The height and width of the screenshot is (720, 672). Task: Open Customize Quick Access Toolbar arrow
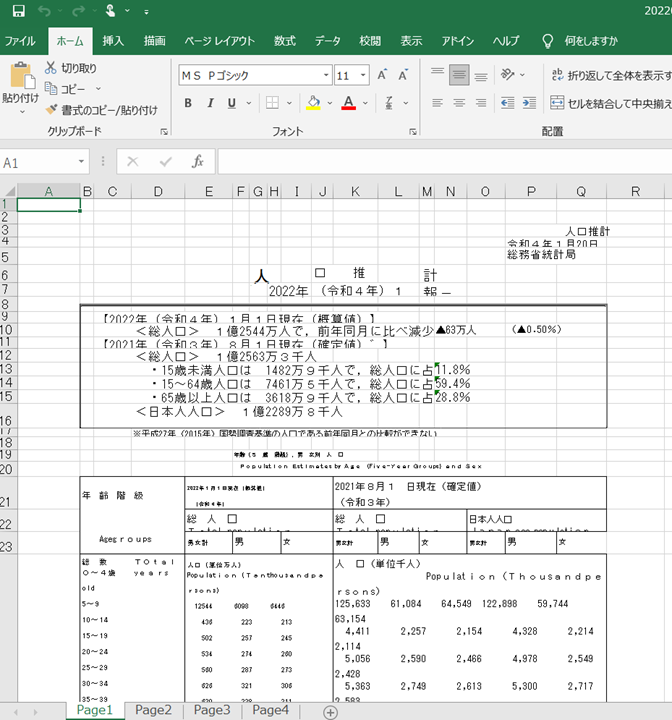(x=146, y=12)
